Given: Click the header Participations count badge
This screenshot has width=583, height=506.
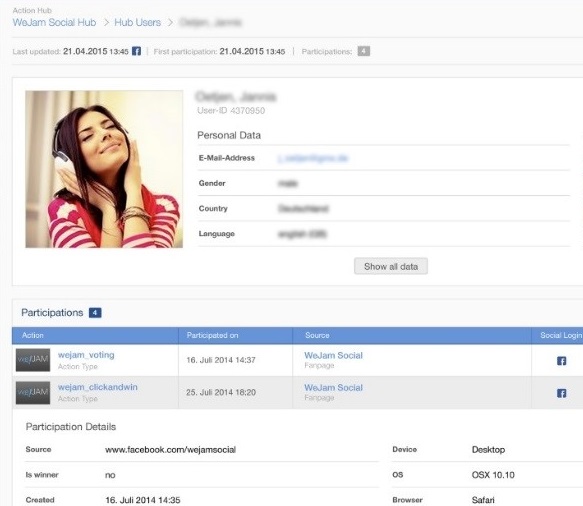Looking at the screenshot, I should pyautogui.click(x=364, y=51).
